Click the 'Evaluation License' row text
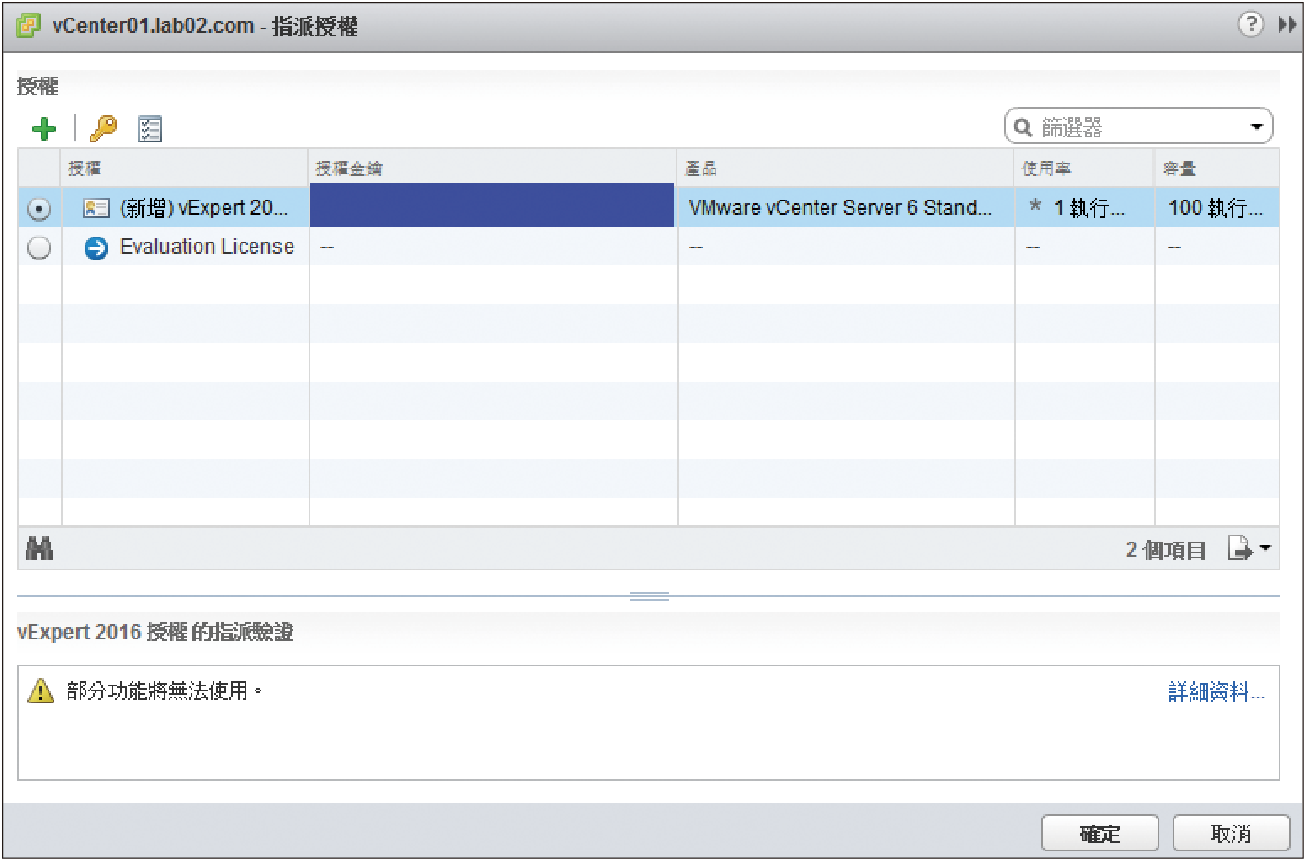1307x862 pixels. pyautogui.click(x=207, y=247)
